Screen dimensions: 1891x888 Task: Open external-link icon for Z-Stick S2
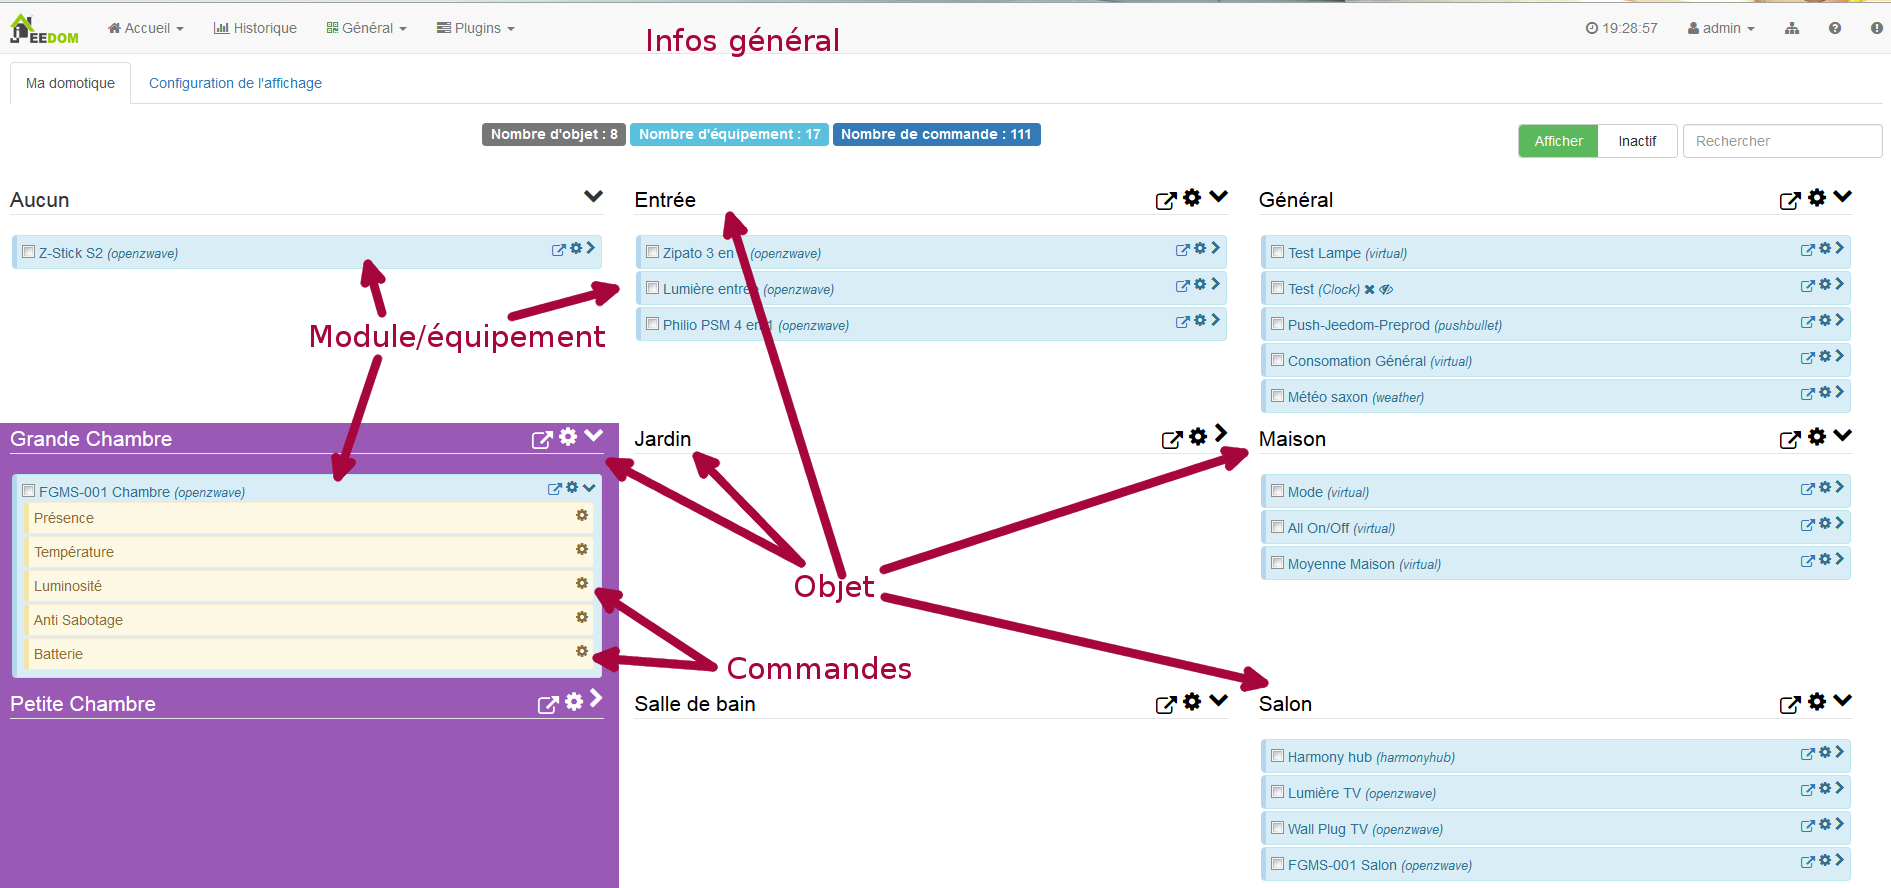point(558,250)
